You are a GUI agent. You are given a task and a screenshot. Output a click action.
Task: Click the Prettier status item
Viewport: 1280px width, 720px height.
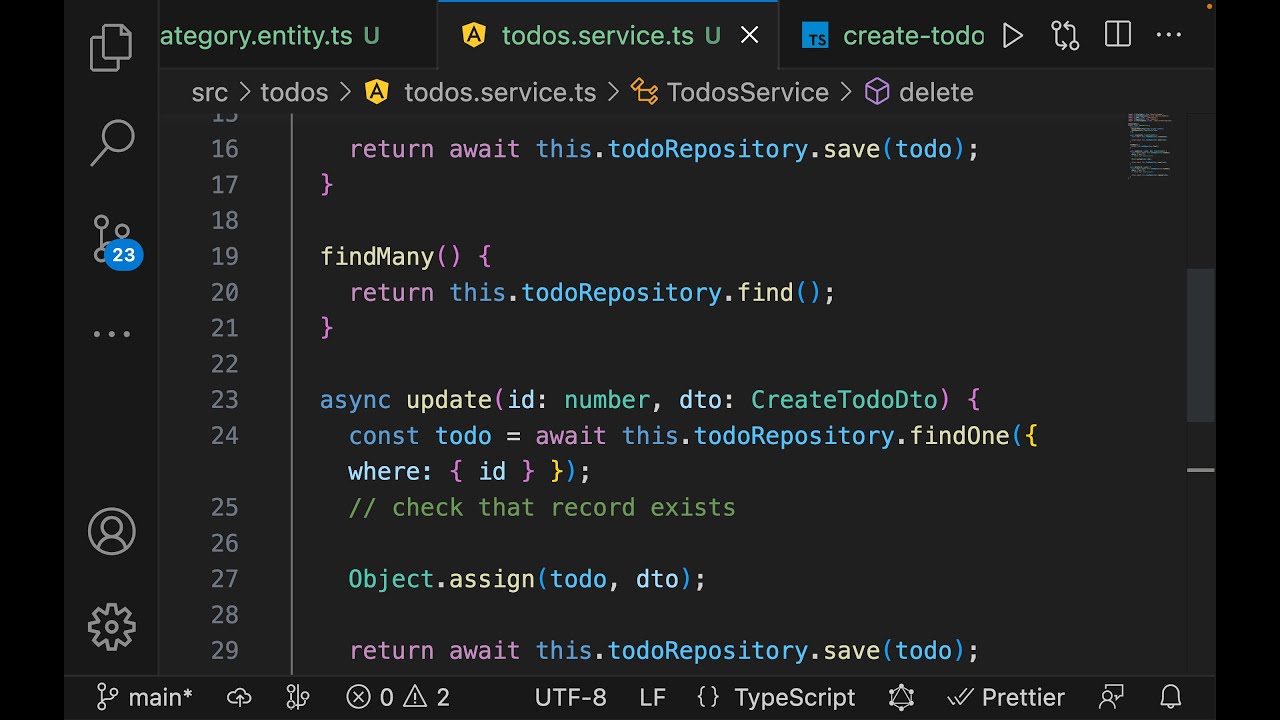1005,697
